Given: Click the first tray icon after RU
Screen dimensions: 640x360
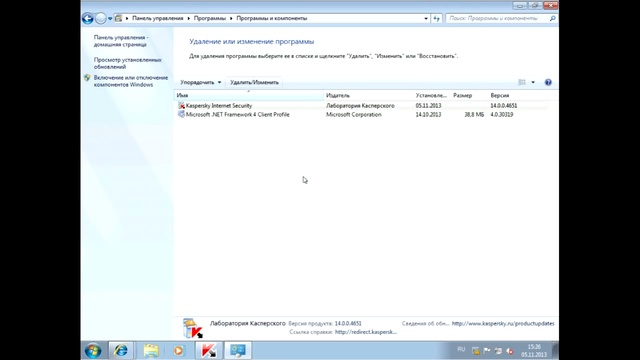Looking at the screenshot, I should tap(476, 351).
